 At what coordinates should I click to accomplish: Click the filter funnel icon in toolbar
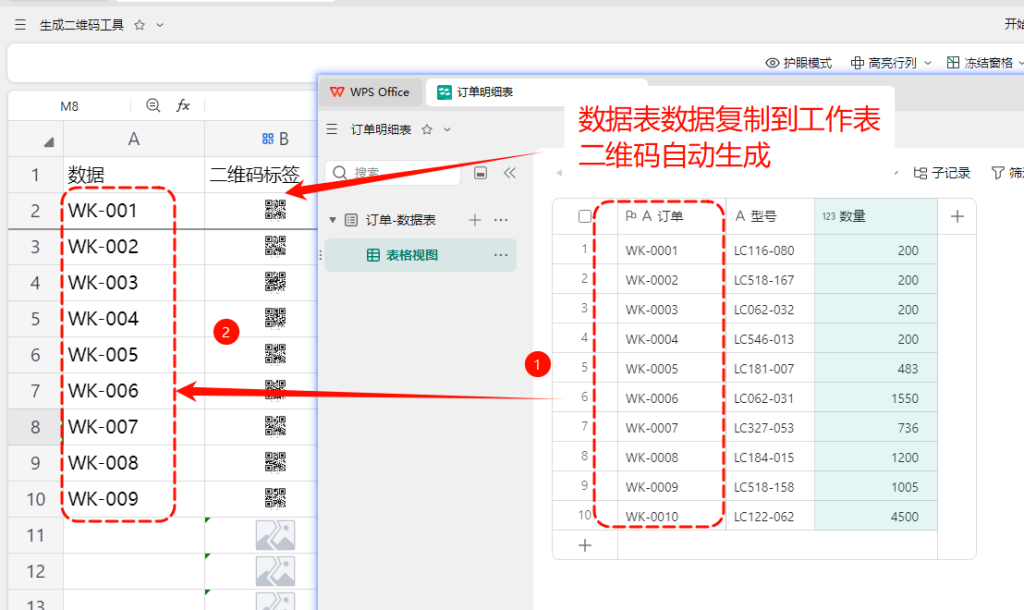998,173
